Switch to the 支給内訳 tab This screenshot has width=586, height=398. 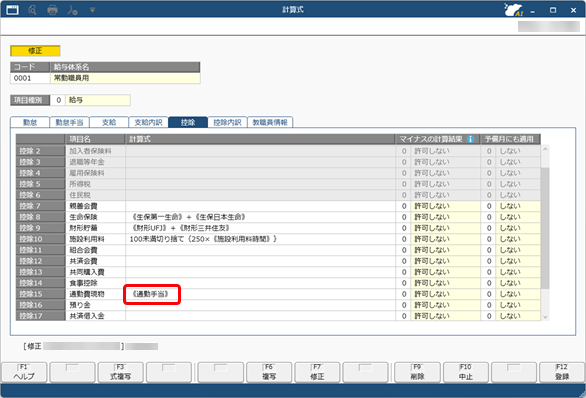pos(148,122)
